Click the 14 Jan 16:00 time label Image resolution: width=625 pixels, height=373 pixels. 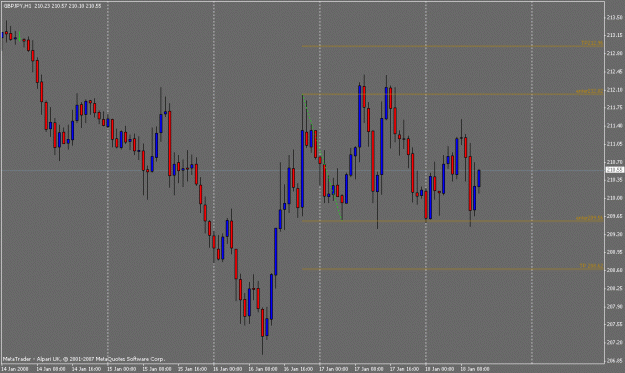tap(86, 369)
